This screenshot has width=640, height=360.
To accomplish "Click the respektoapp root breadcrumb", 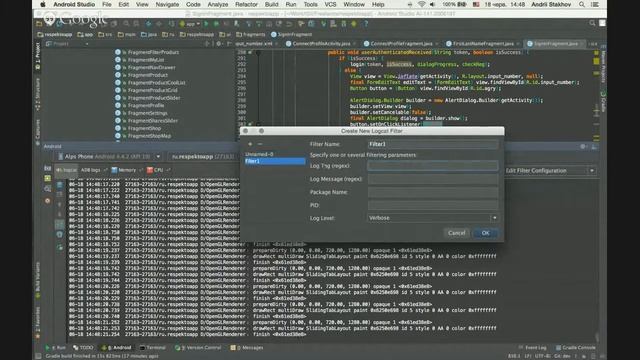I will (55, 35).
